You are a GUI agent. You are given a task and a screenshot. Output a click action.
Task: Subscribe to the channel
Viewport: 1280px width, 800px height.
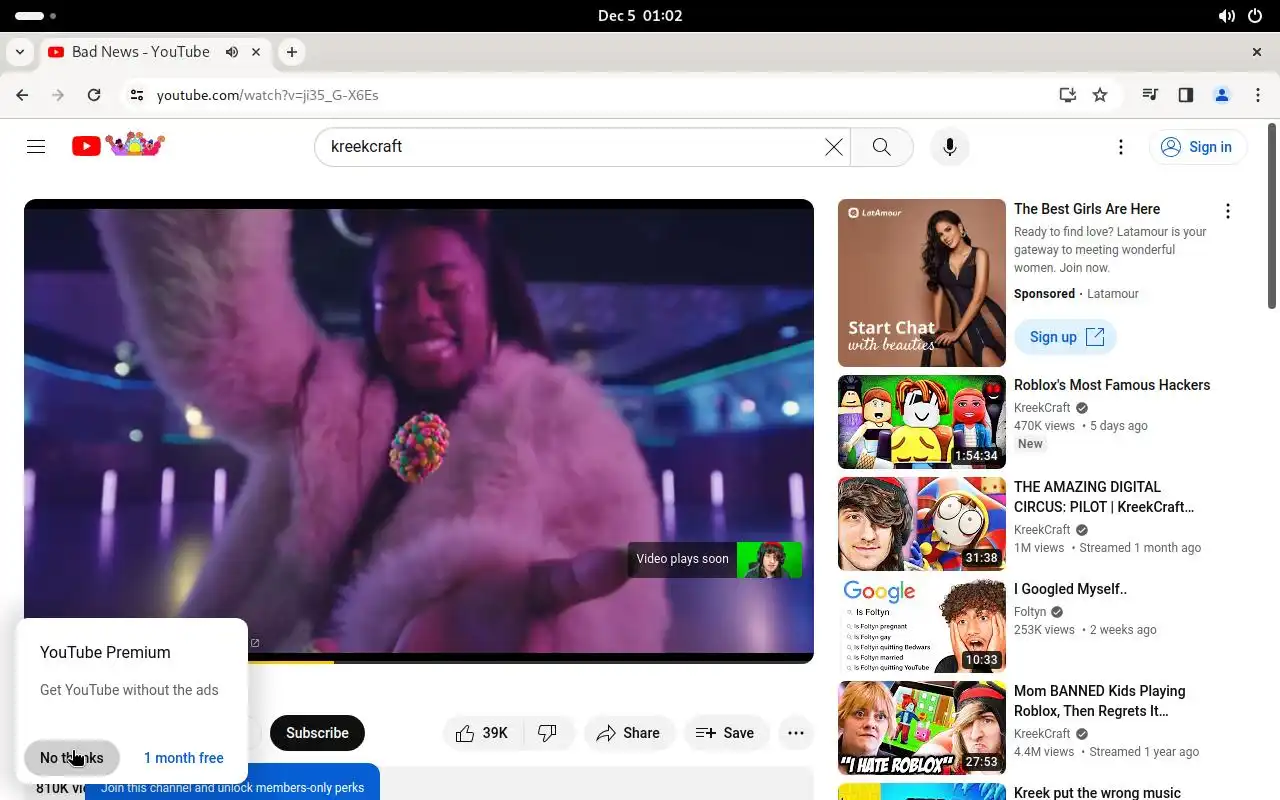point(317,733)
